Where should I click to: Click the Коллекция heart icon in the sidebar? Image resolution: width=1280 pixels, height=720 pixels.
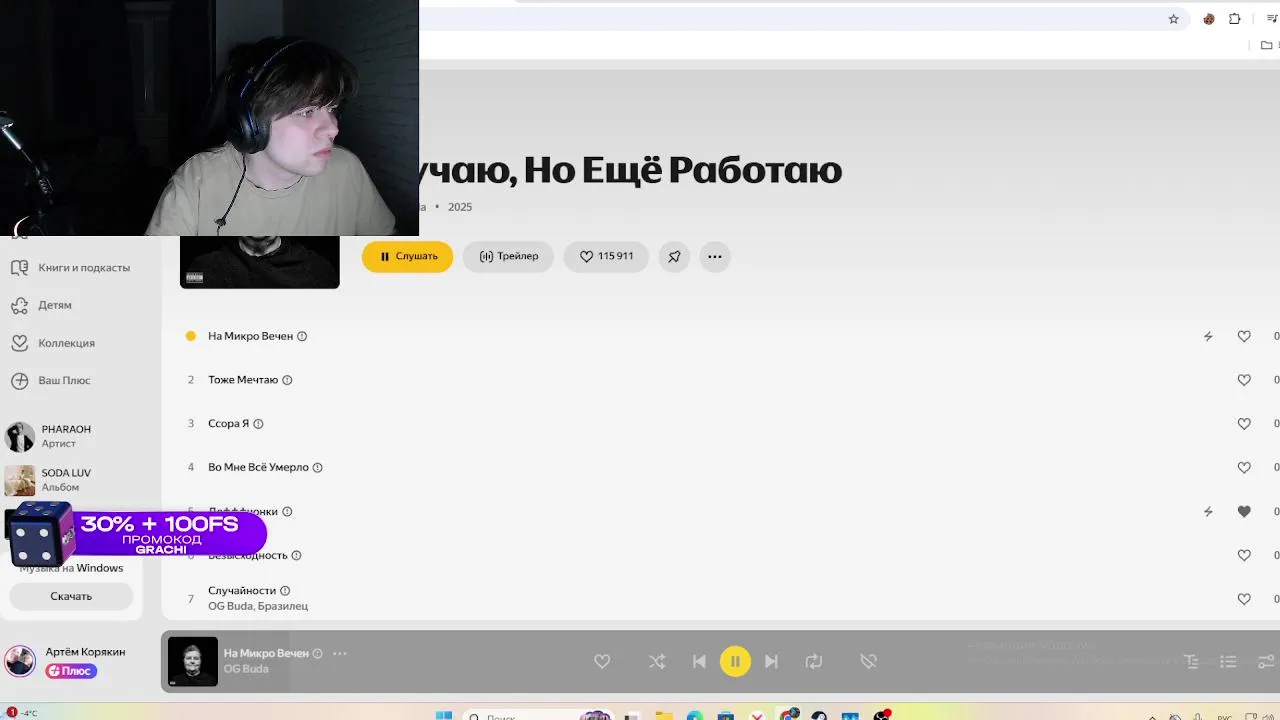[19, 343]
